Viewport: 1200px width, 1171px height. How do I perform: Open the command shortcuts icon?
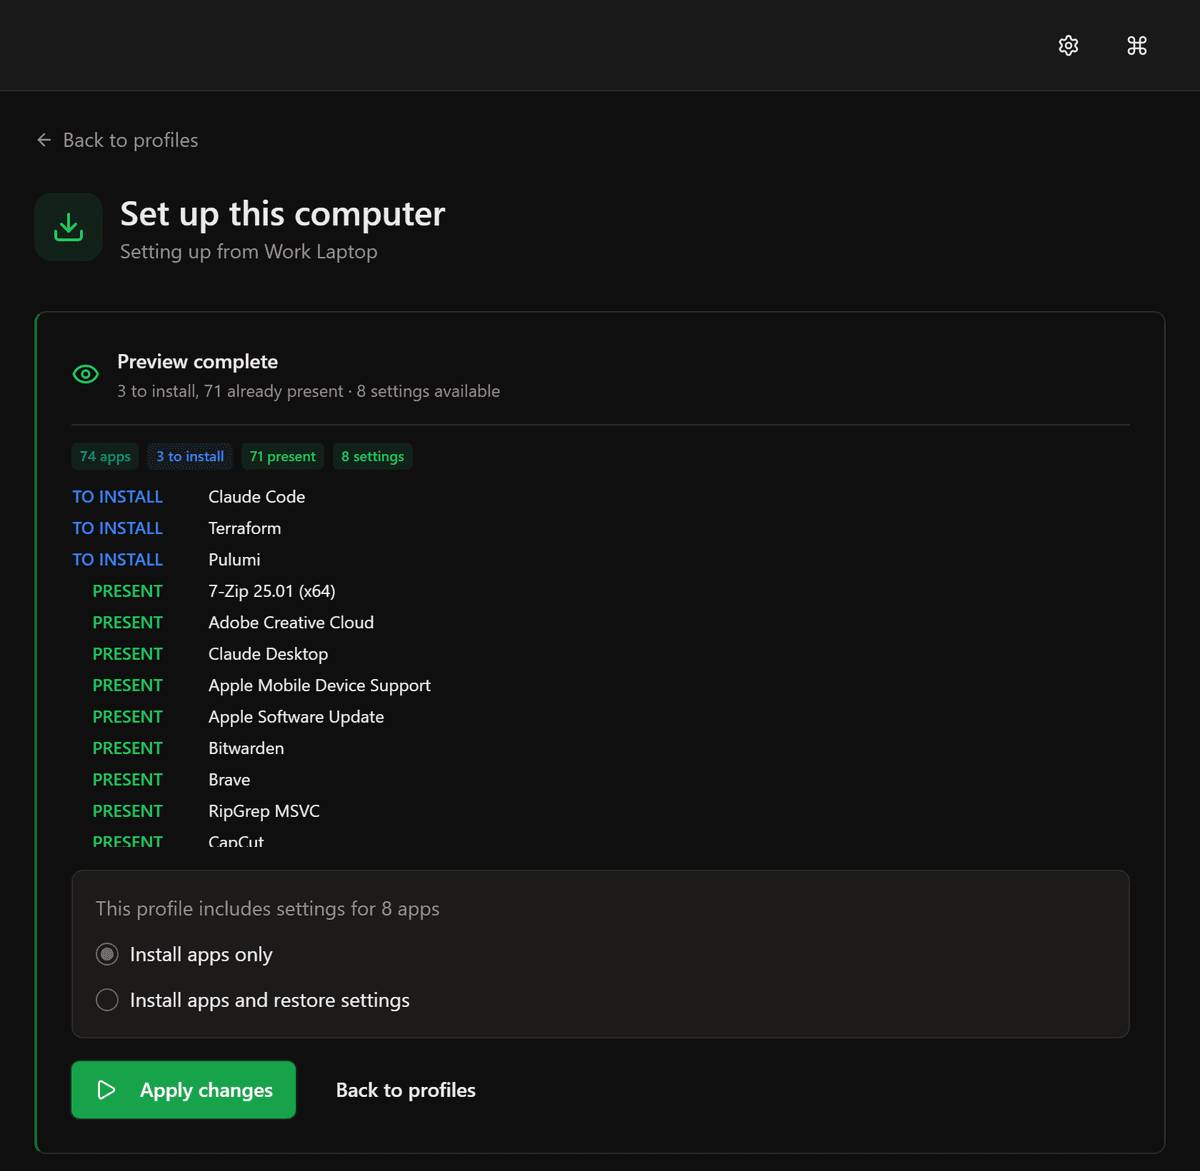[1137, 46]
